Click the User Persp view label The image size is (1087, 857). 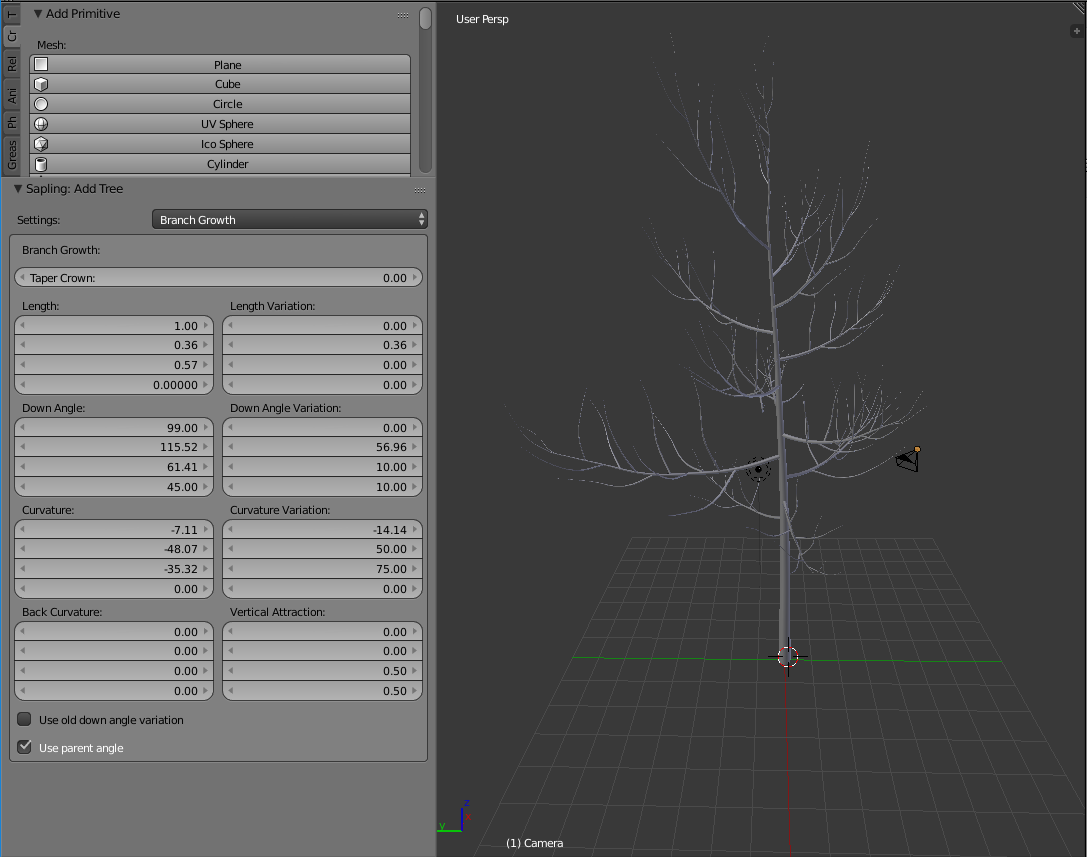click(482, 19)
